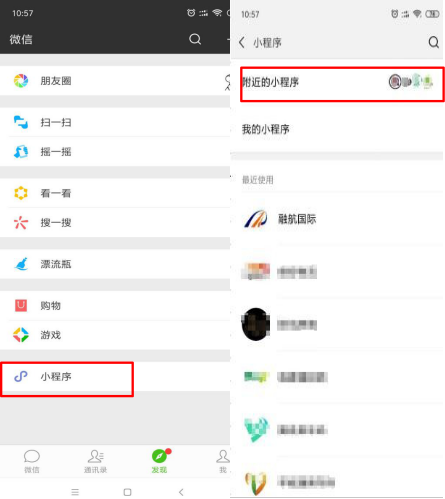Screen dimensions: 445x499
Task: Switch to the 通讯录 contacts tab
Action: point(95,462)
